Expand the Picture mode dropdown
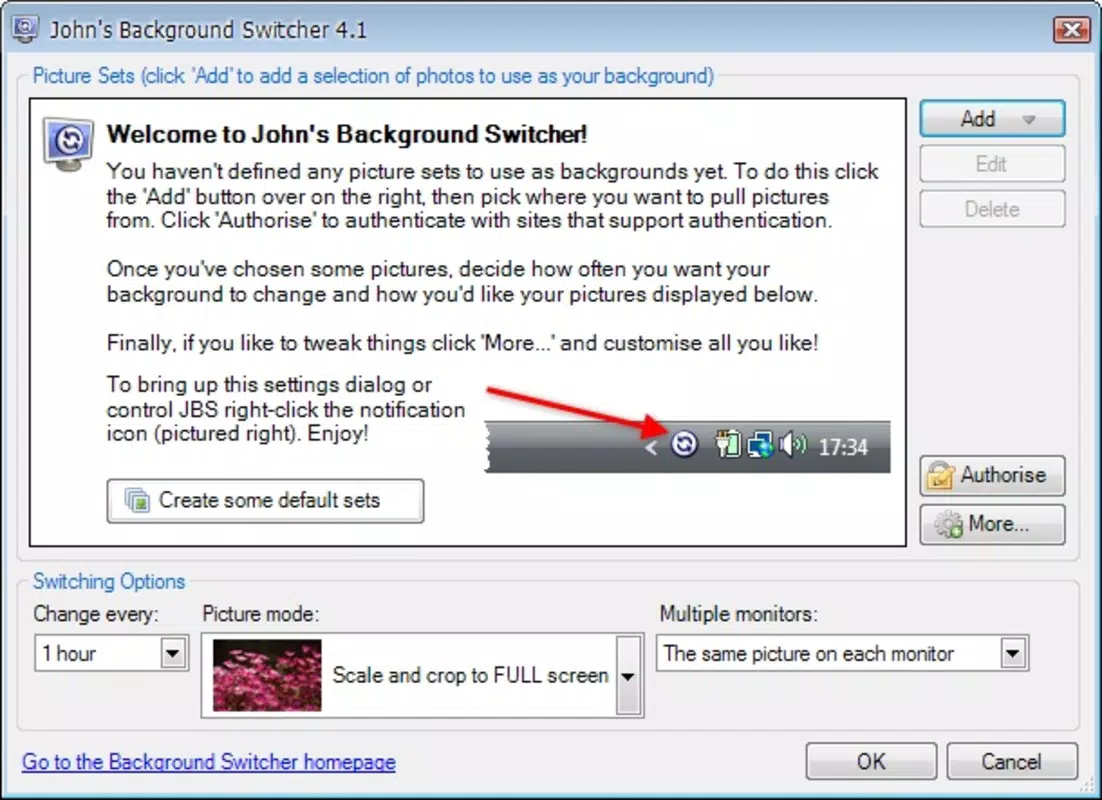The image size is (1102, 800). [628, 676]
